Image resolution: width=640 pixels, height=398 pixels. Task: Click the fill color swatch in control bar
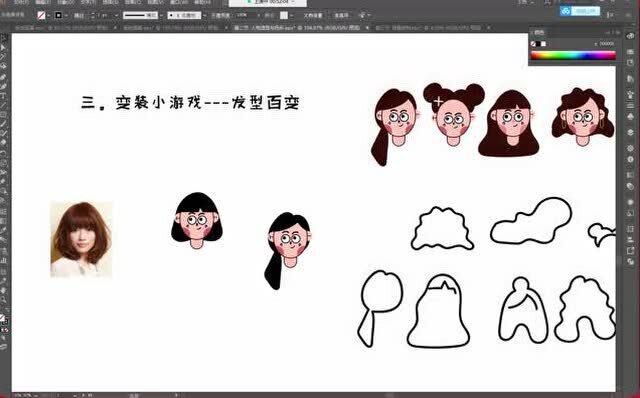[x=41, y=15]
